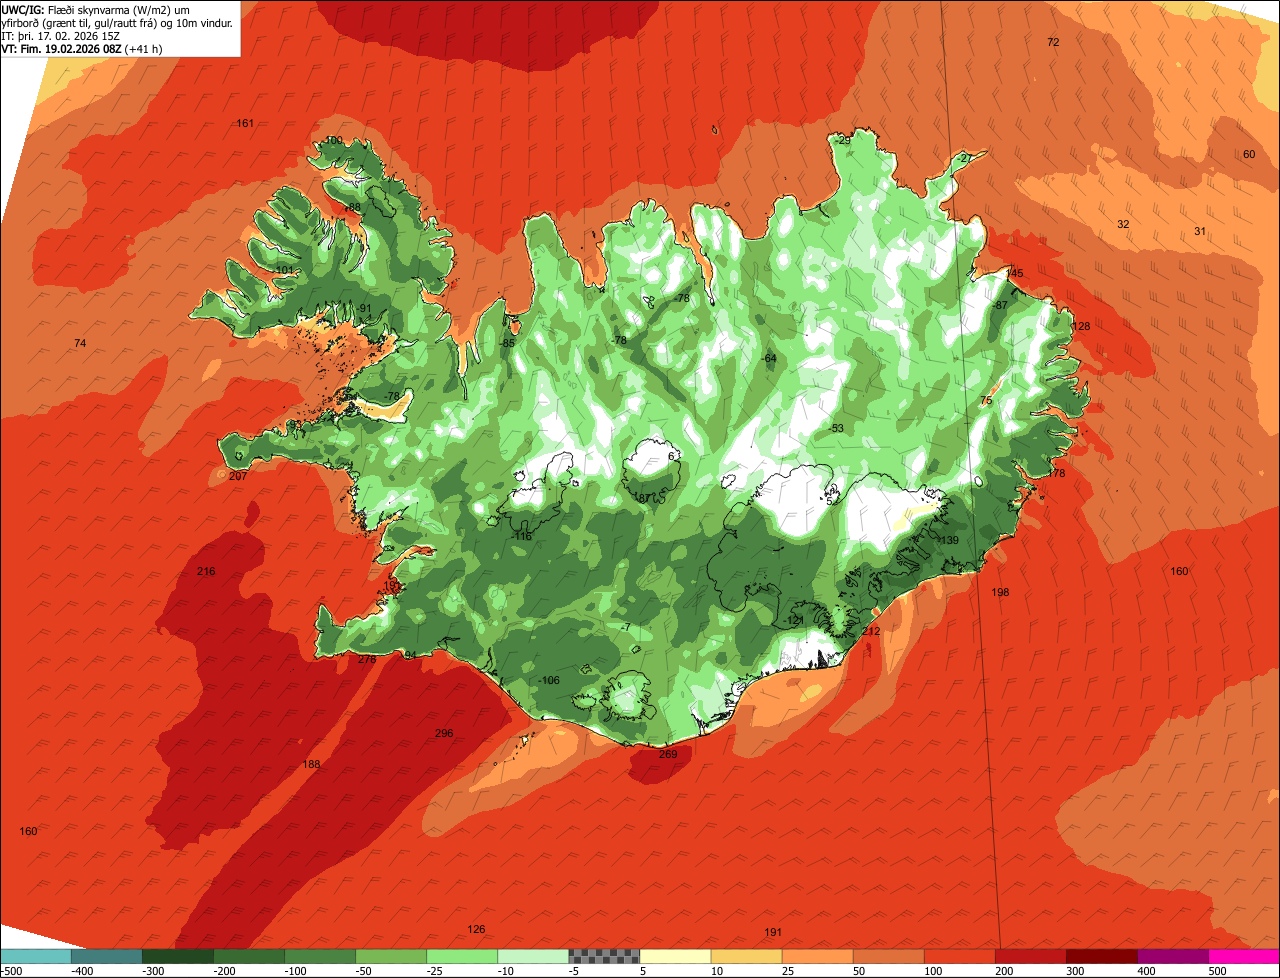
Task: Click the line 'yfirborð (grænt til, gul/rautt frá)'
Action: pyautogui.click(x=79, y=23)
